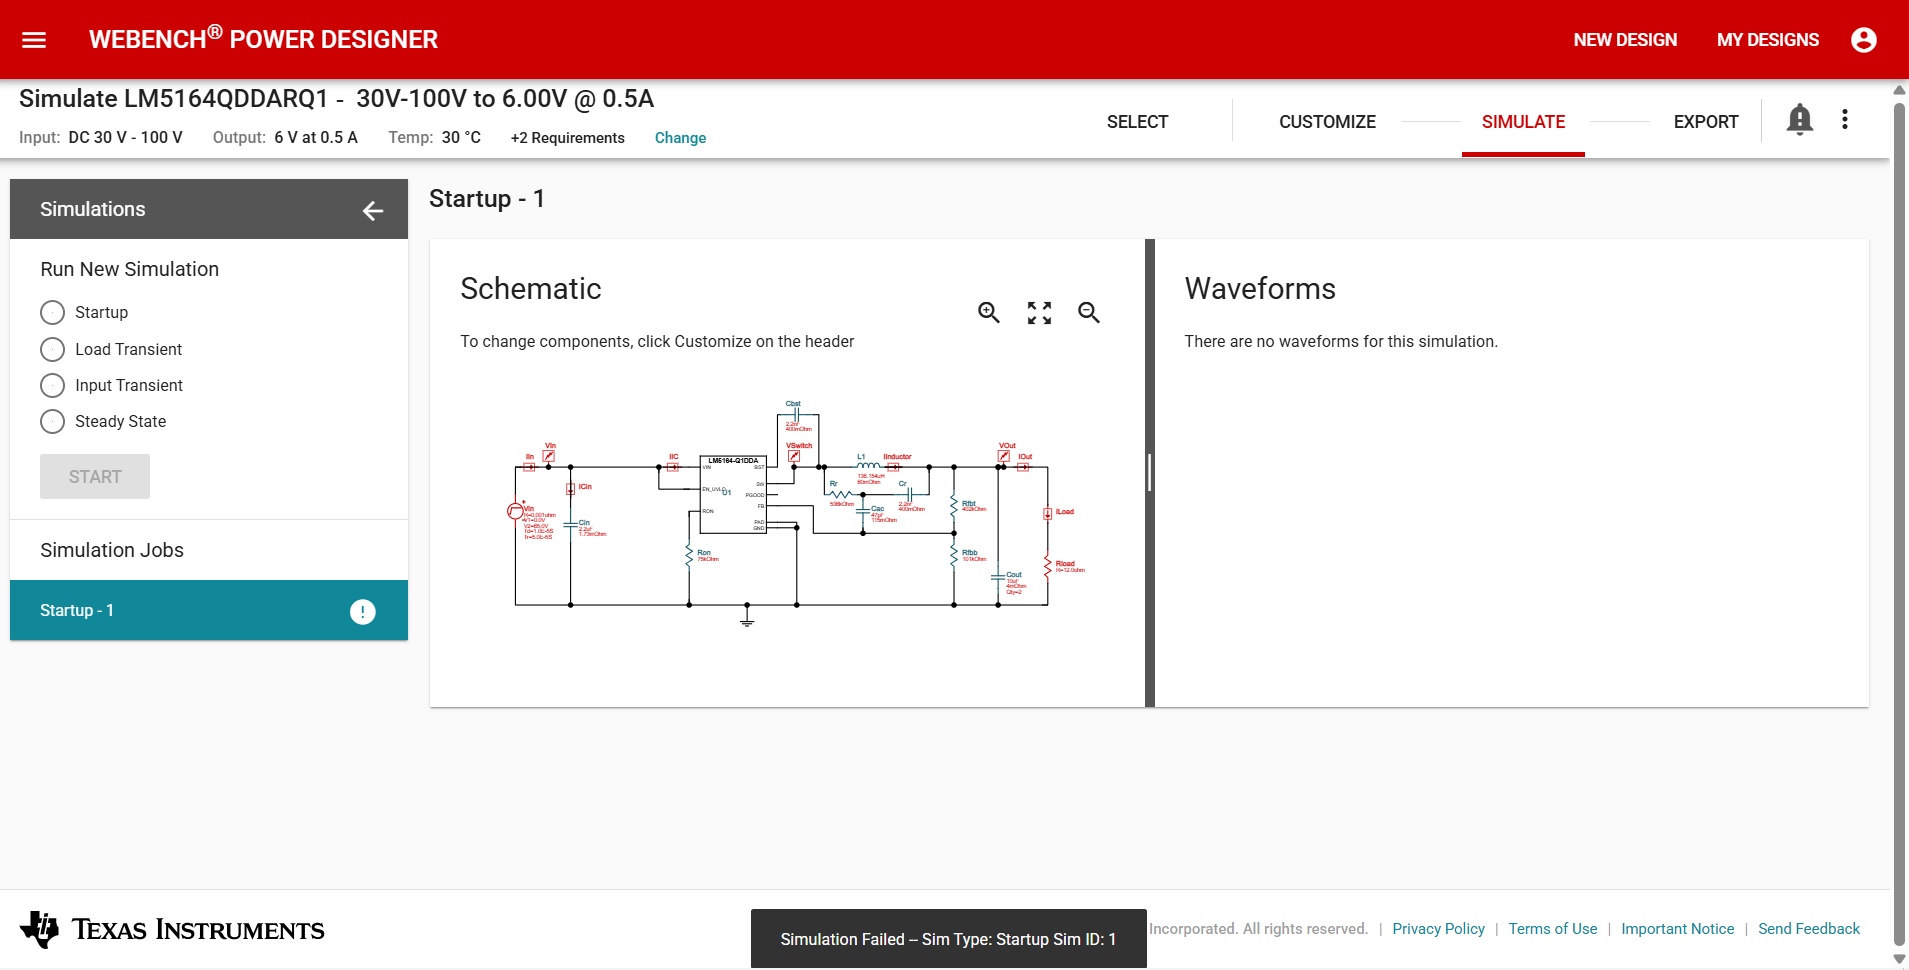Open the Important Notice link
Image resolution: width=1909 pixels, height=970 pixels.
point(1678,929)
